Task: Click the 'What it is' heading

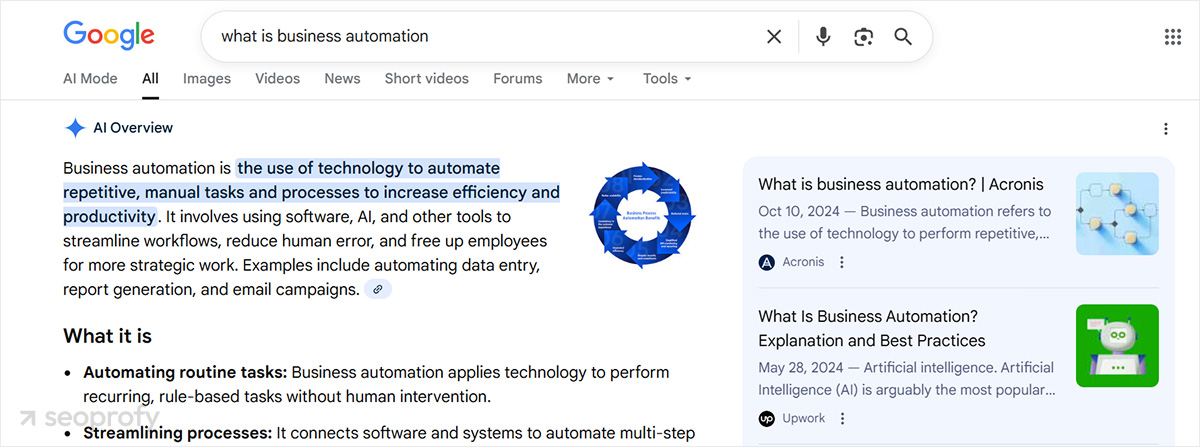Action: tap(107, 335)
